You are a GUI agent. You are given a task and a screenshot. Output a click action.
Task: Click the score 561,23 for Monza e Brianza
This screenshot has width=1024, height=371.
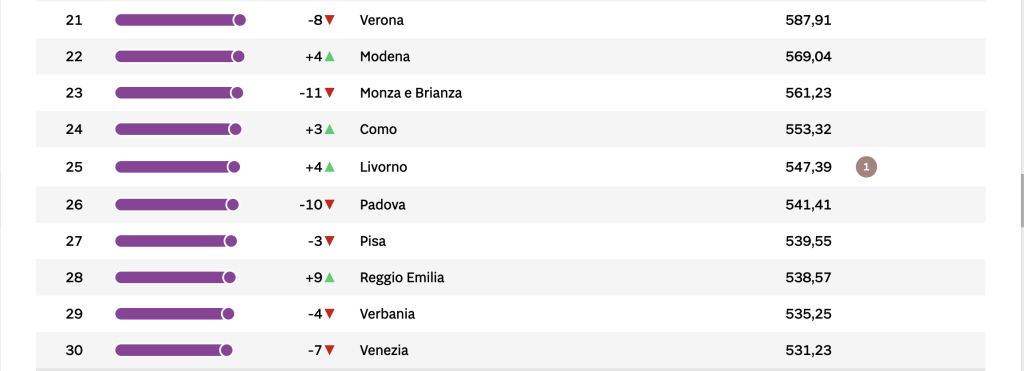[808, 93]
